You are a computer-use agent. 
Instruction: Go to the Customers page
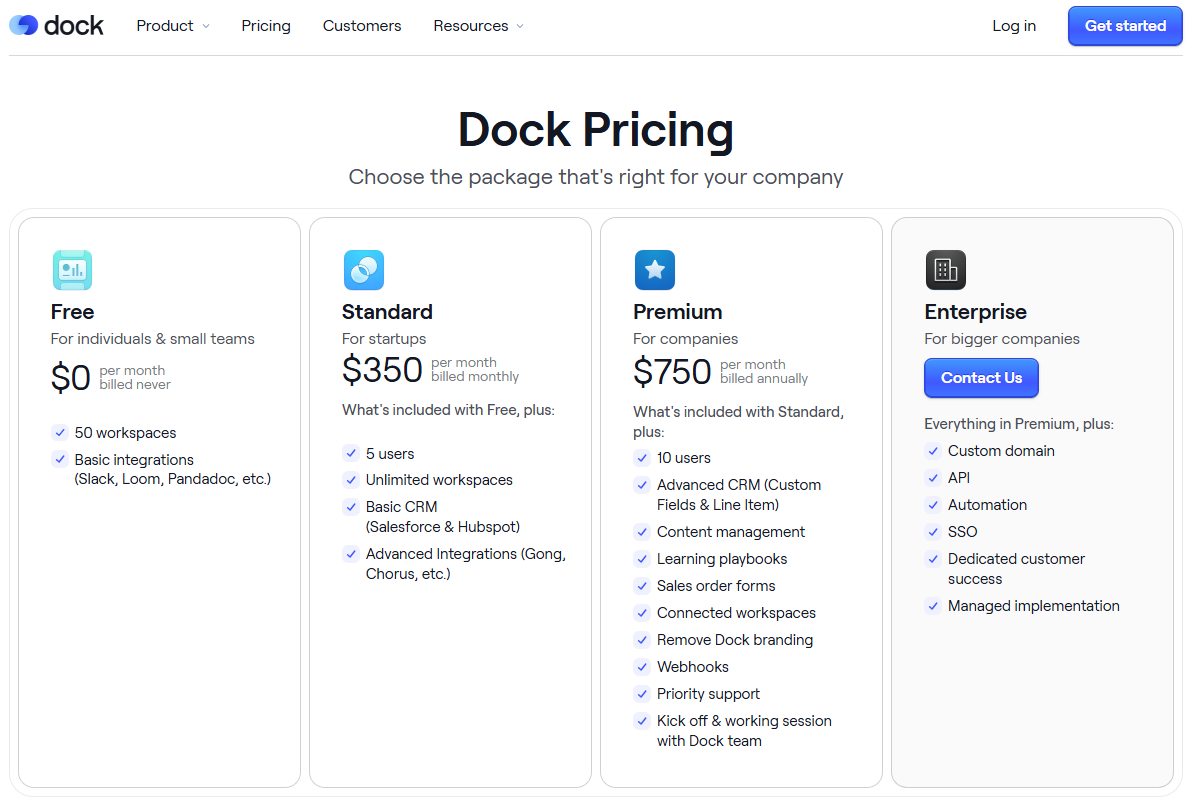362,26
